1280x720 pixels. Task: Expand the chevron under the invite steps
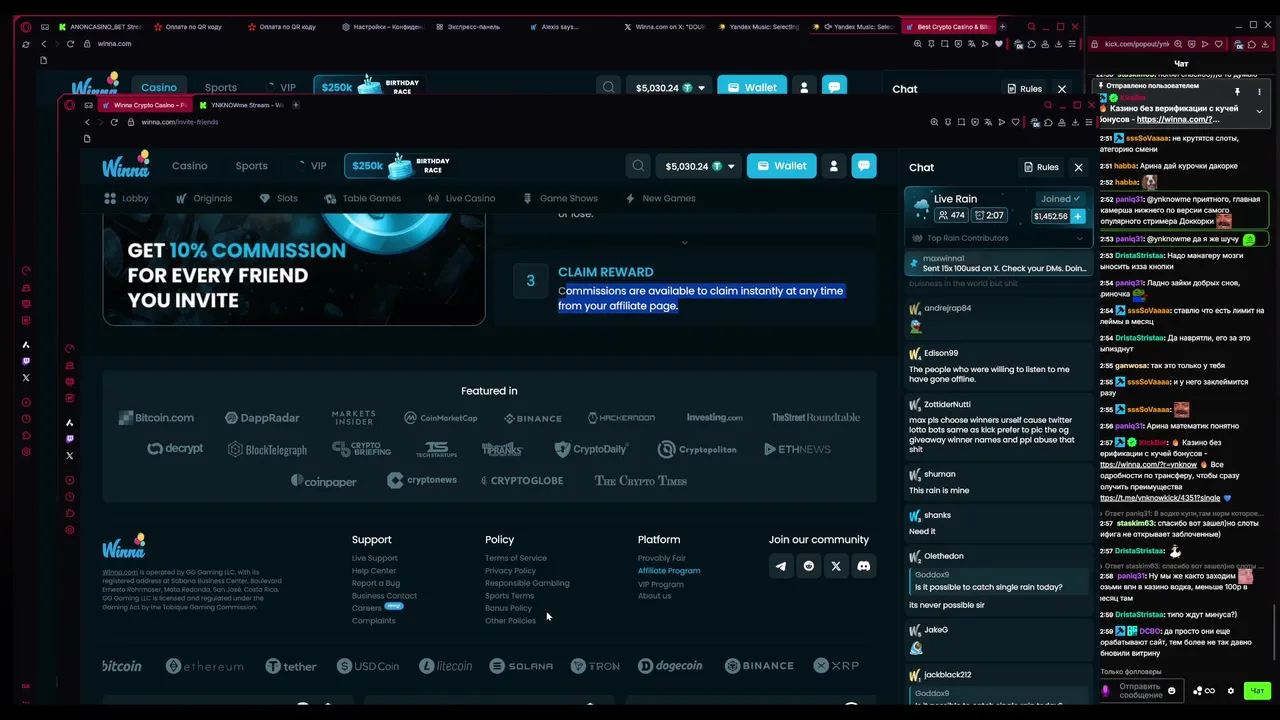point(684,242)
